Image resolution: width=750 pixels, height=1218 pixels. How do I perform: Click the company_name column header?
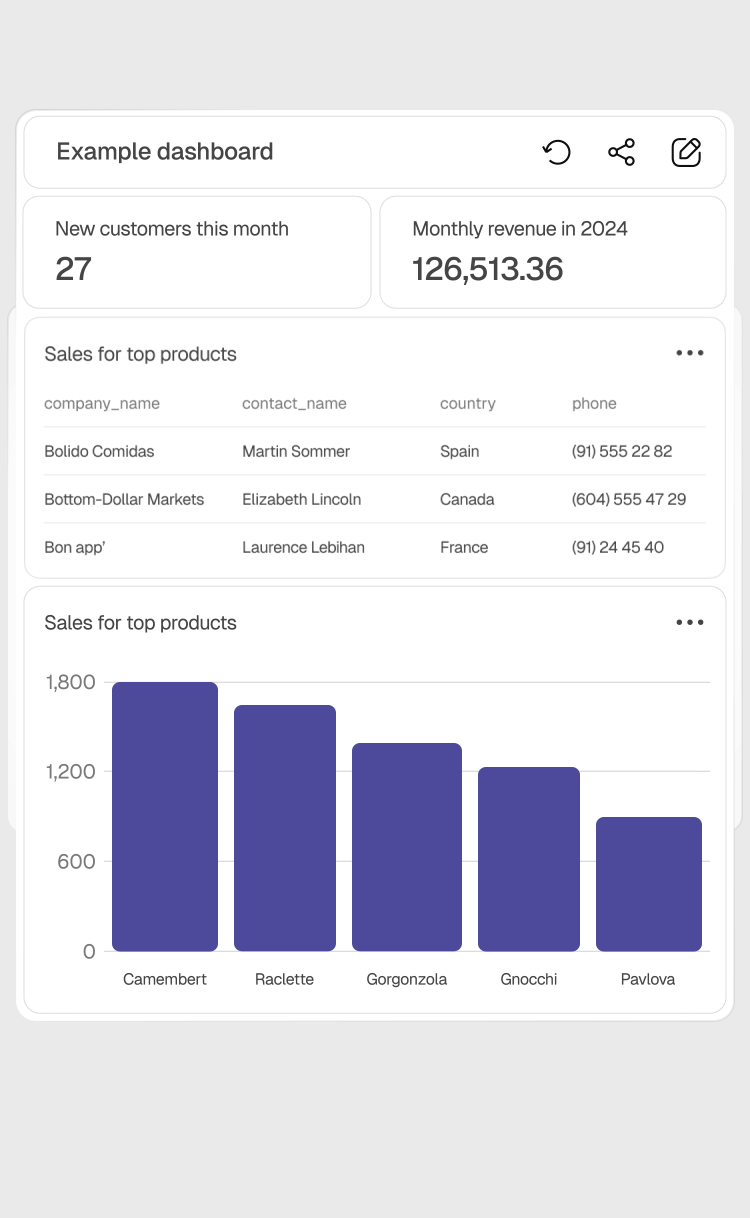tap(102, 404)
